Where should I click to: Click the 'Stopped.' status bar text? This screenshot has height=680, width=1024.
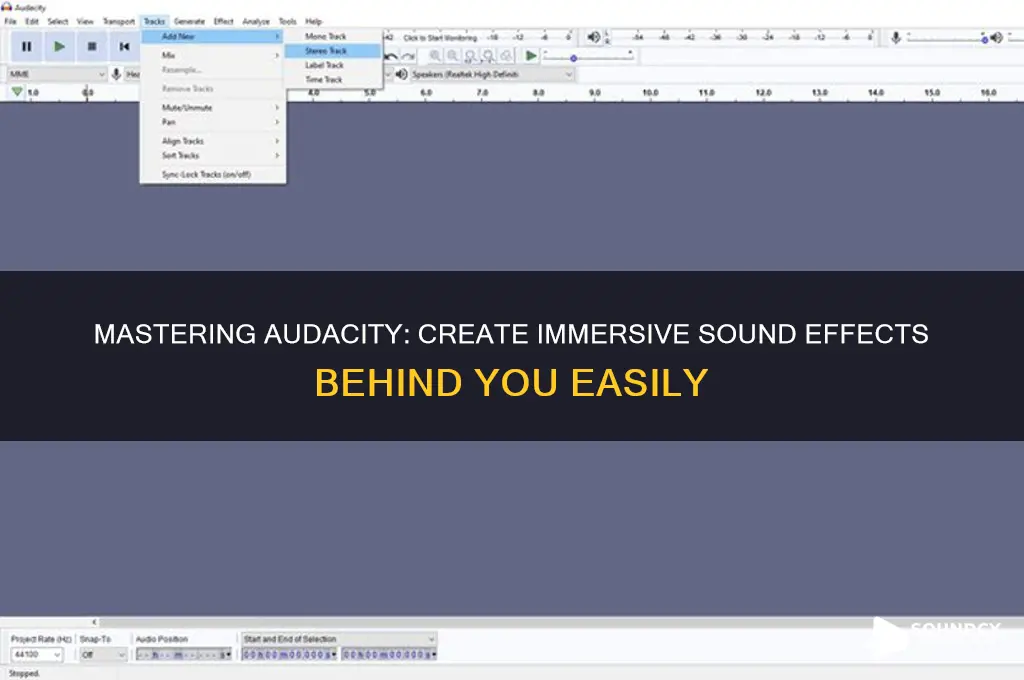point(24,673)
